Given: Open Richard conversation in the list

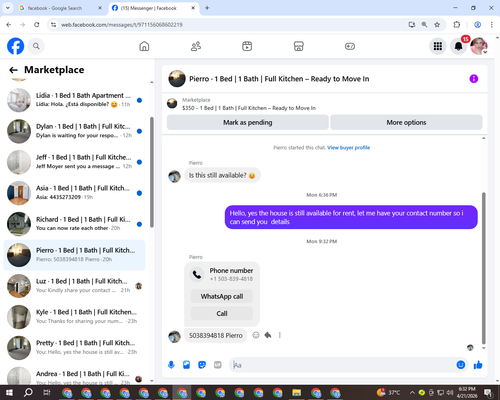Looking at the screenshot, I should click(74, 224).
